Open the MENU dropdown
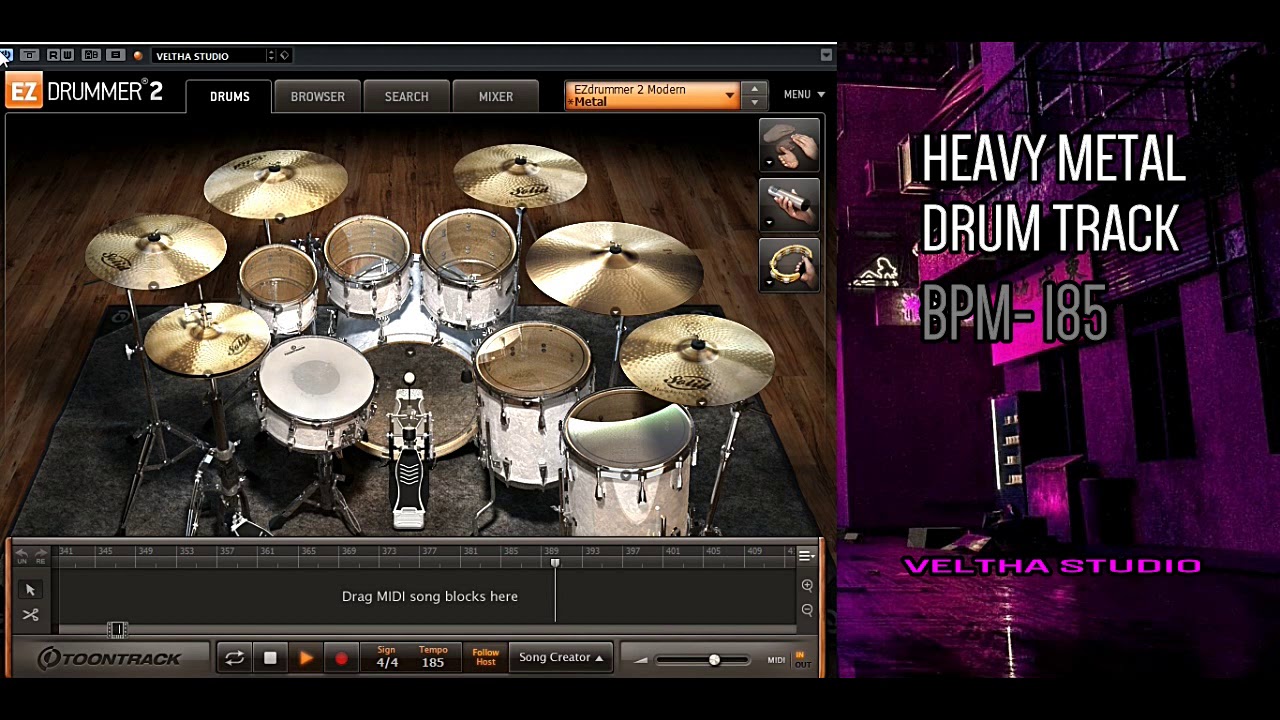This screenshot has height=720, width=1280. [804, 94]
